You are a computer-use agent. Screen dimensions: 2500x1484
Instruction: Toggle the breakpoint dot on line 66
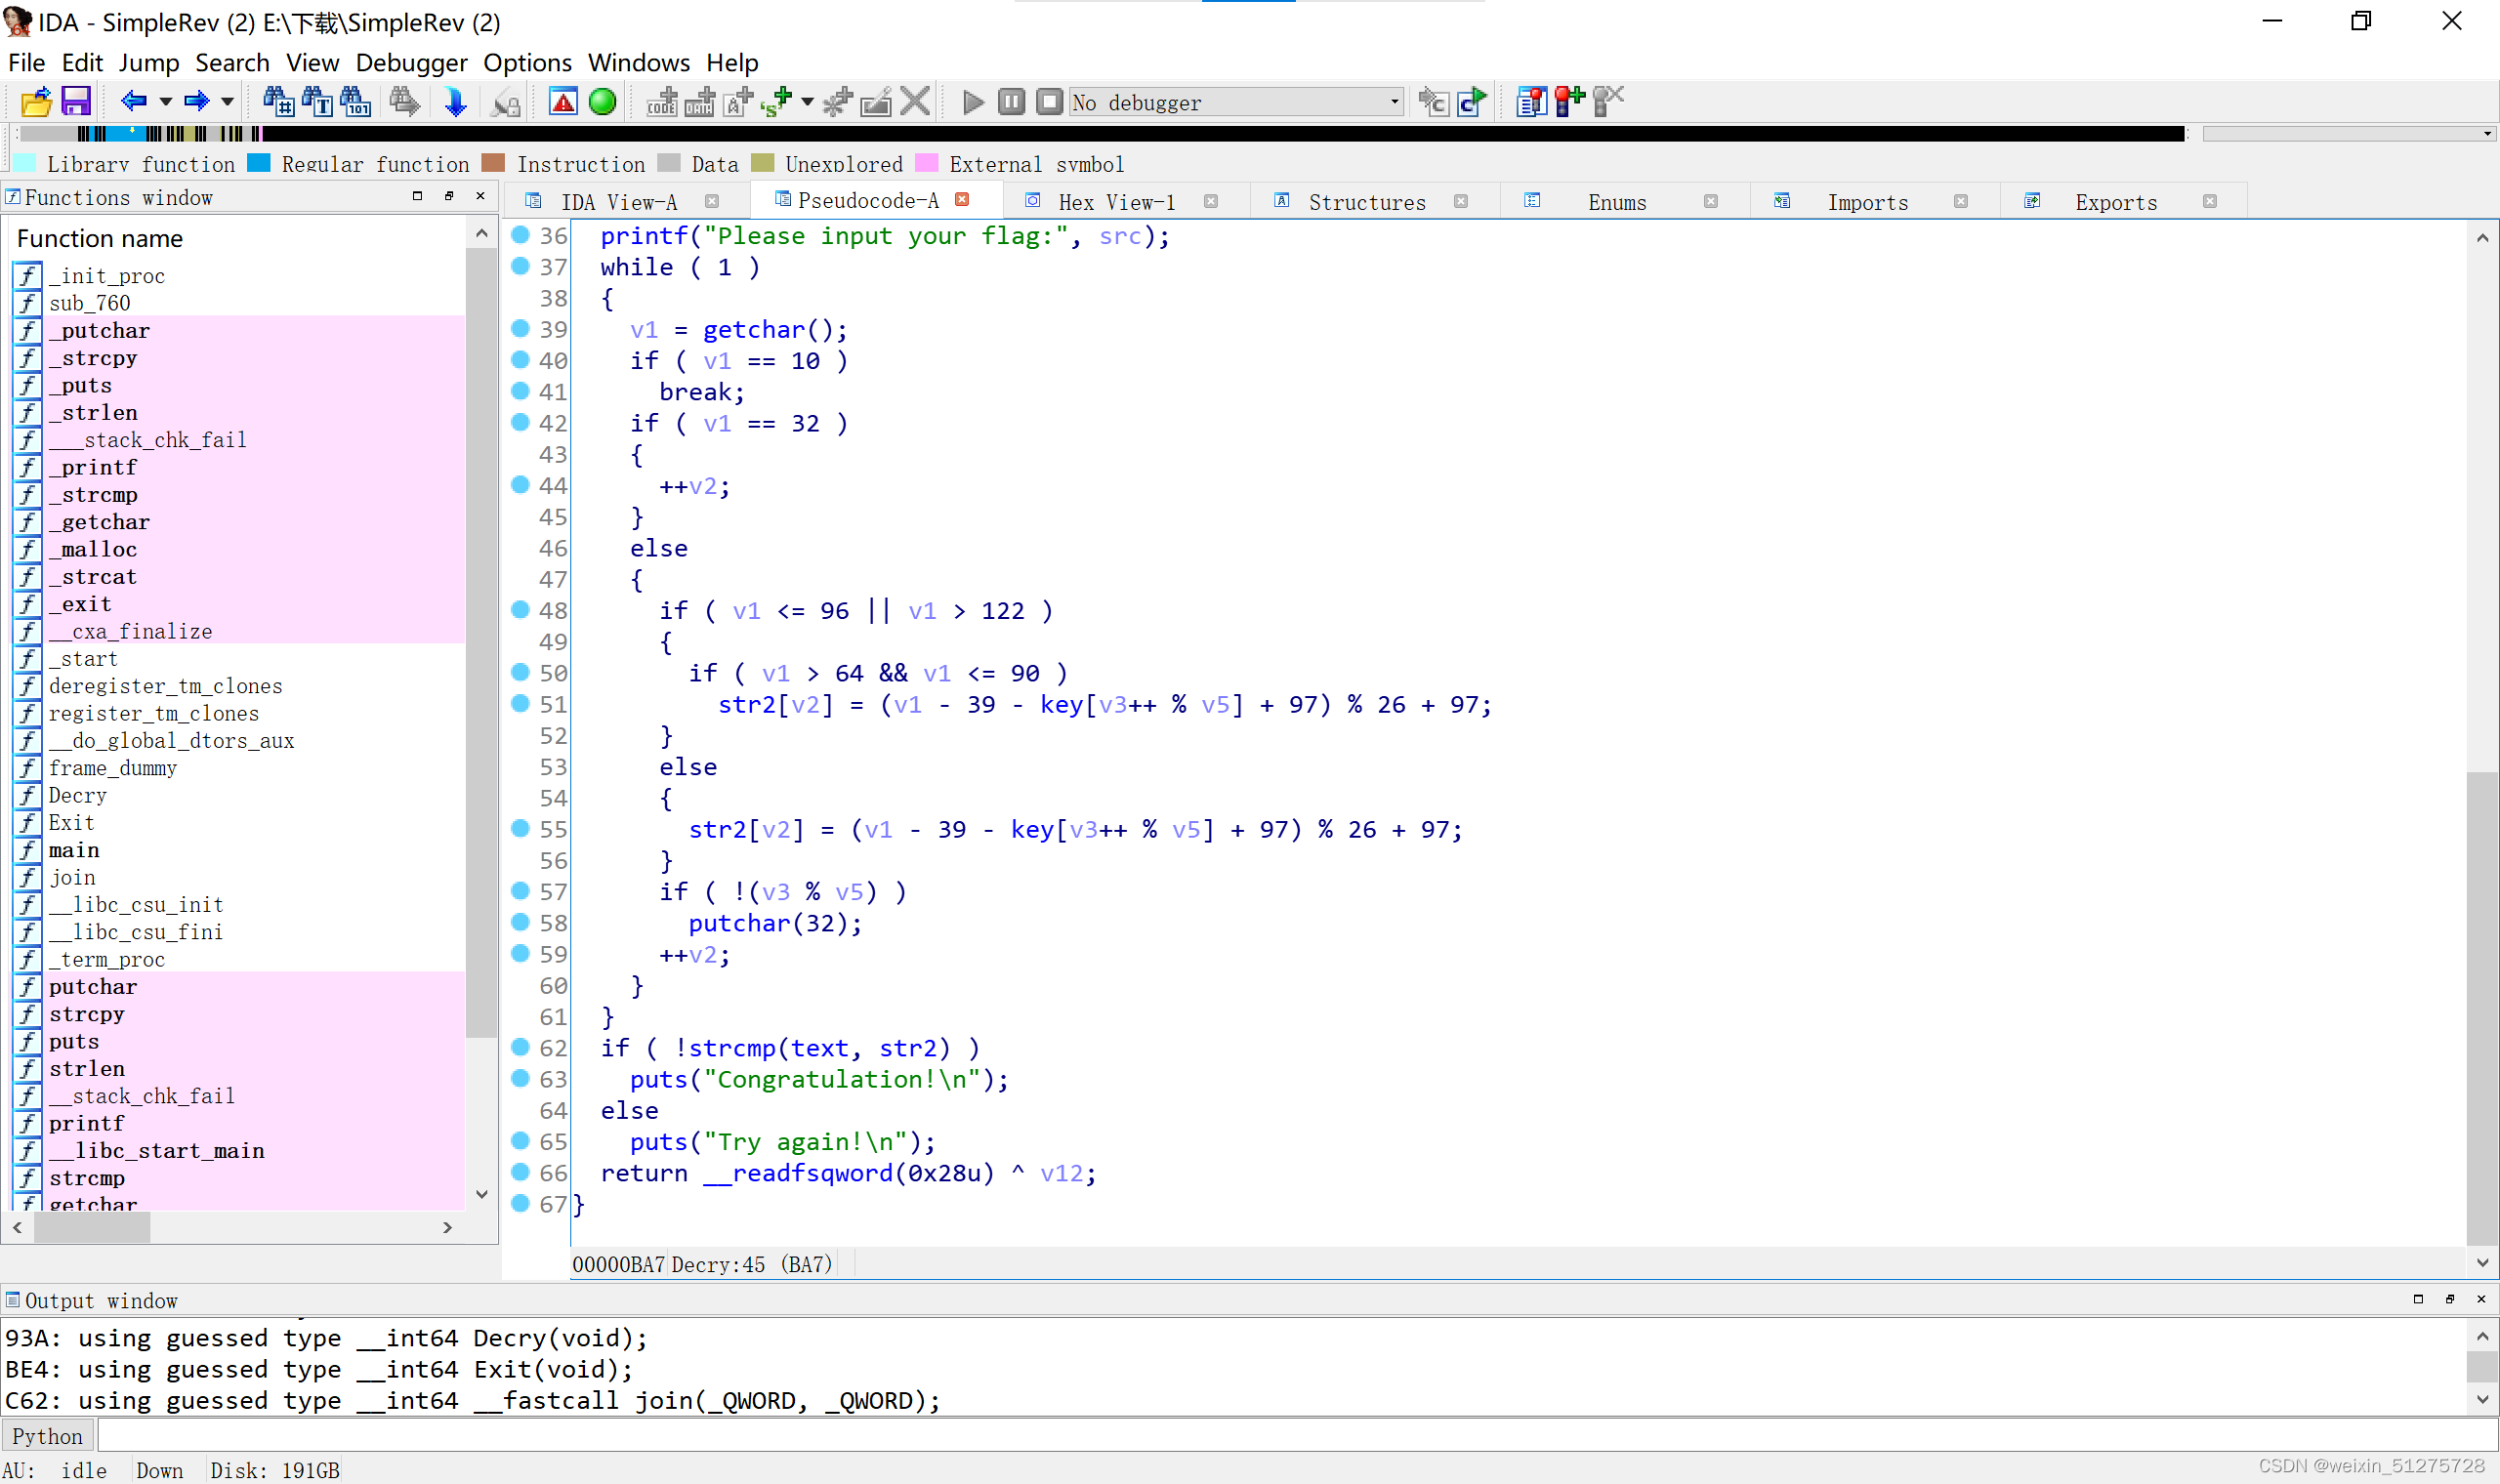(520, 1172)
